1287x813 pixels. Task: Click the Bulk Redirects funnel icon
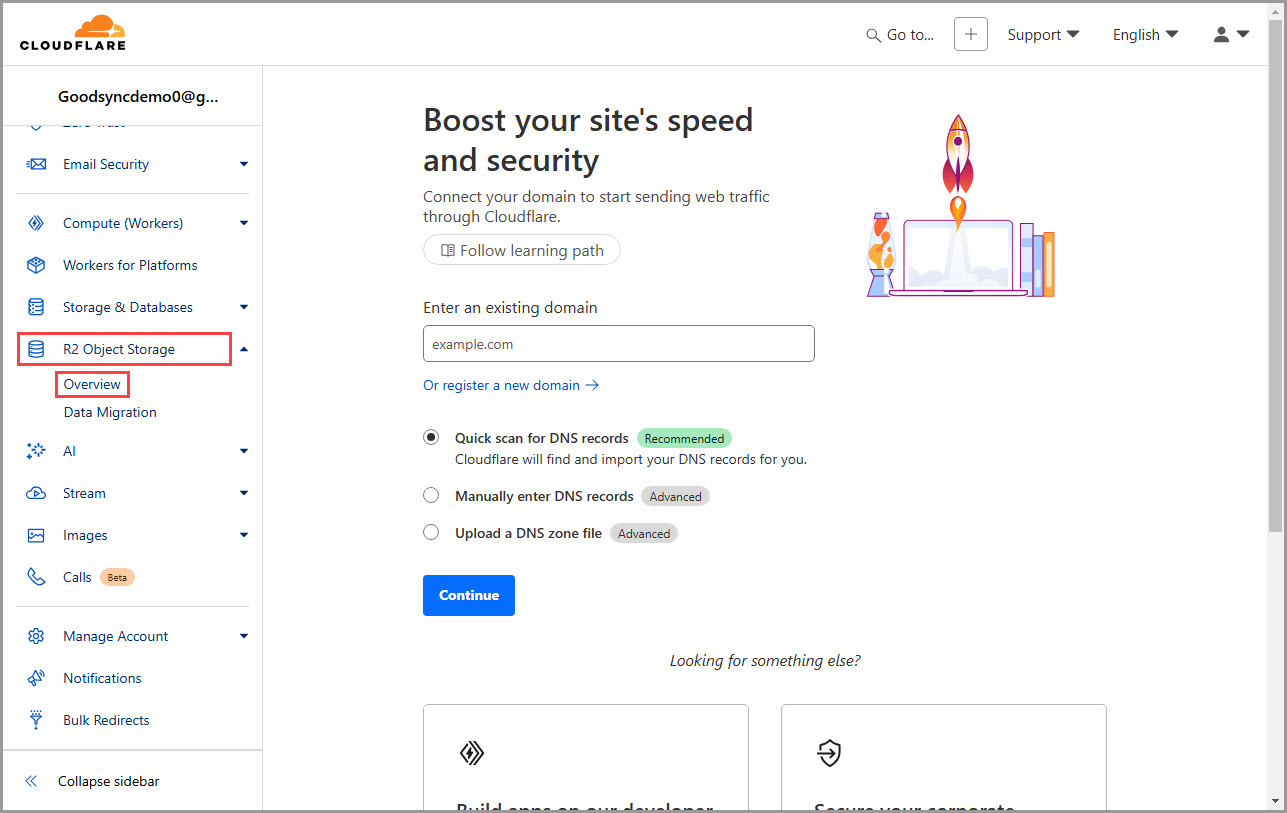coord(36,720)
